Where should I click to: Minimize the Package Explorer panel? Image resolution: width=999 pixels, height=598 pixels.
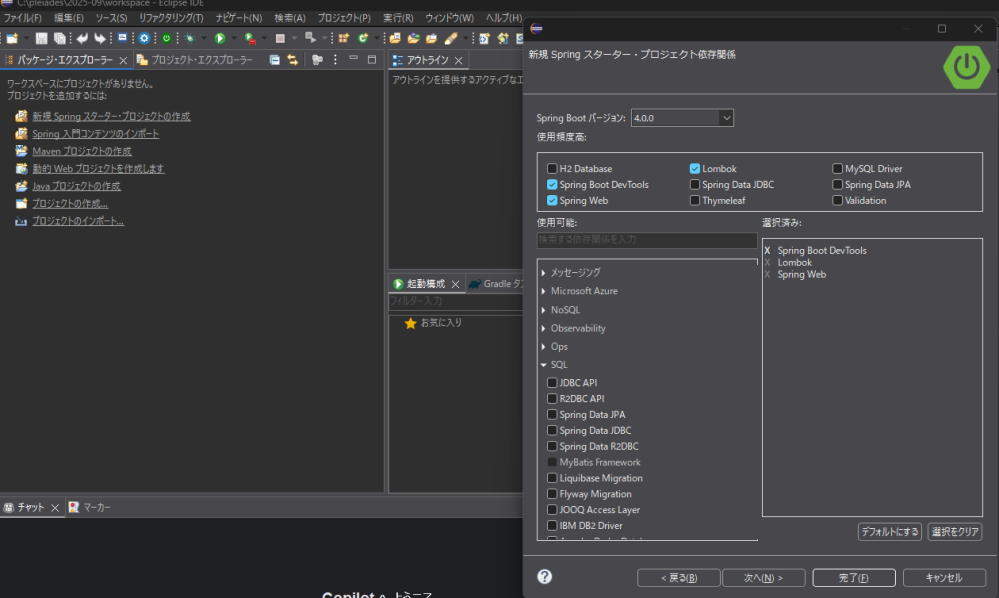(354, 59)
